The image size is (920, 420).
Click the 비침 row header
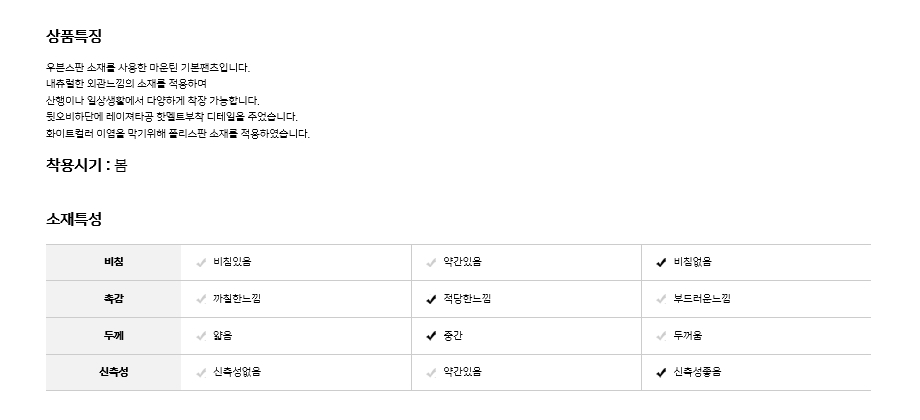113,262
